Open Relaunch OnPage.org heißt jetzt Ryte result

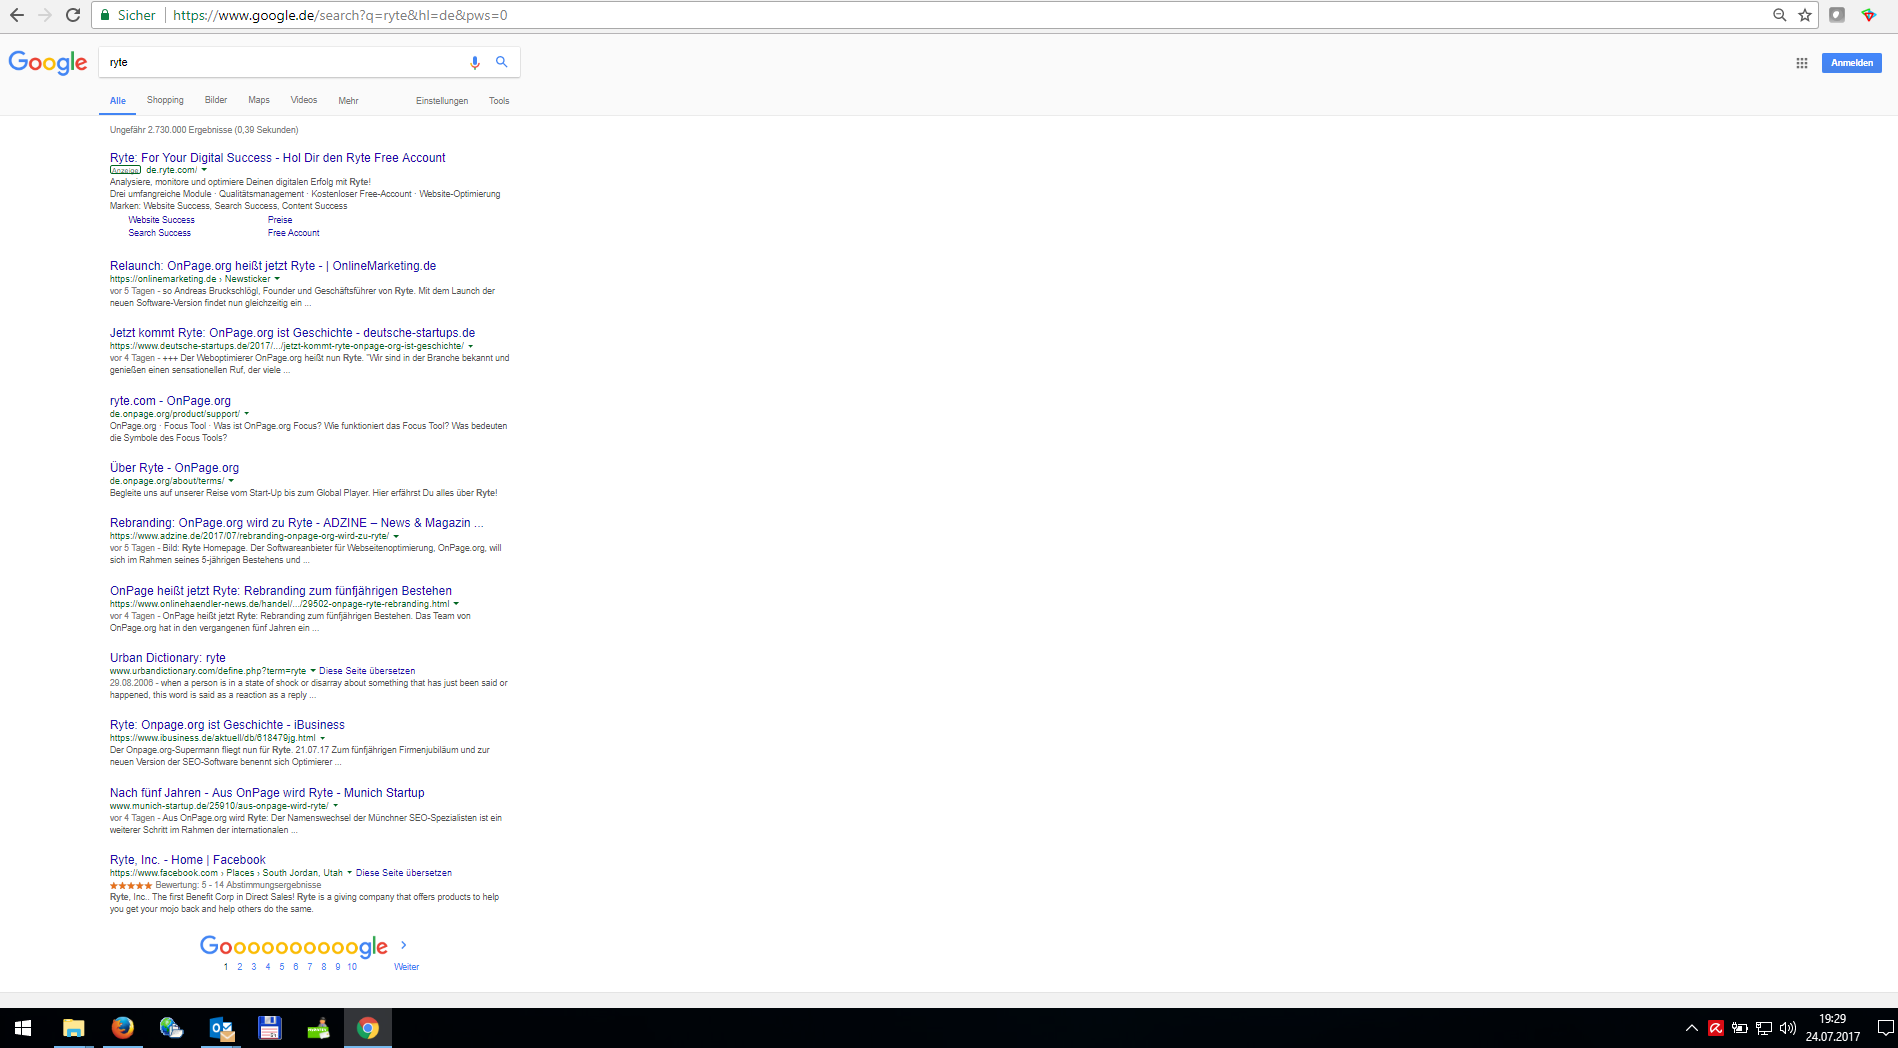point(273,266)
